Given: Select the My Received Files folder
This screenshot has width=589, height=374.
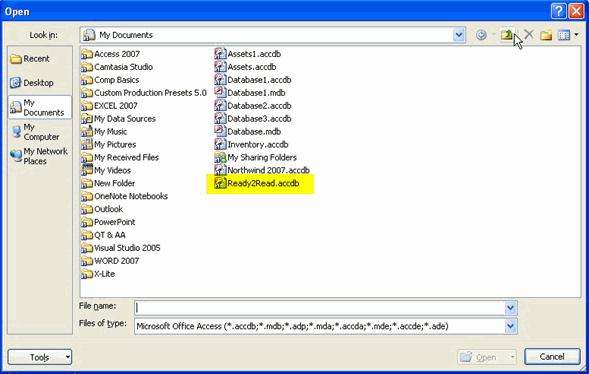Looking at the screenshot, I should tap(120, 157).
